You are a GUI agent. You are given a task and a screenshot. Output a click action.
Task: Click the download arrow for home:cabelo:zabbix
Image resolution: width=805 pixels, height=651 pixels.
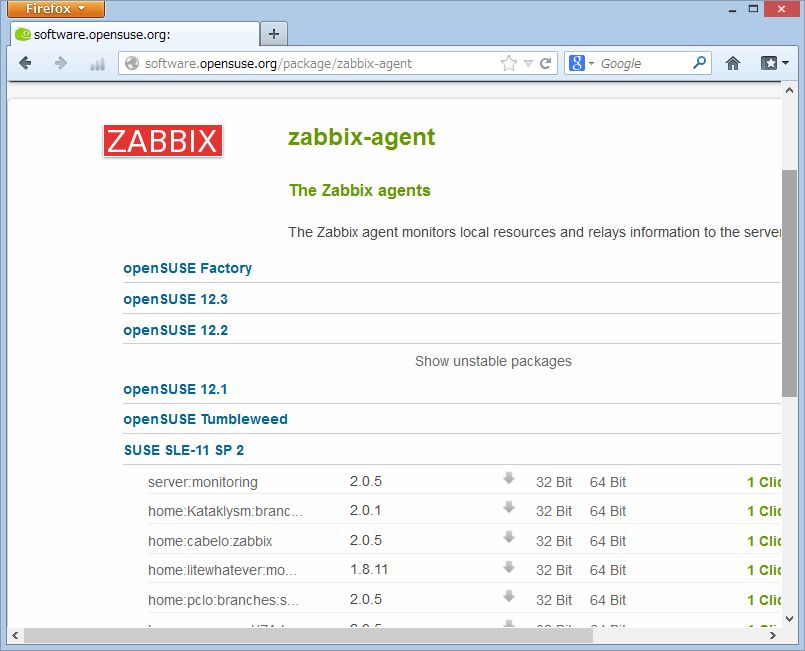pyautogui.click(x=509, y=537)
